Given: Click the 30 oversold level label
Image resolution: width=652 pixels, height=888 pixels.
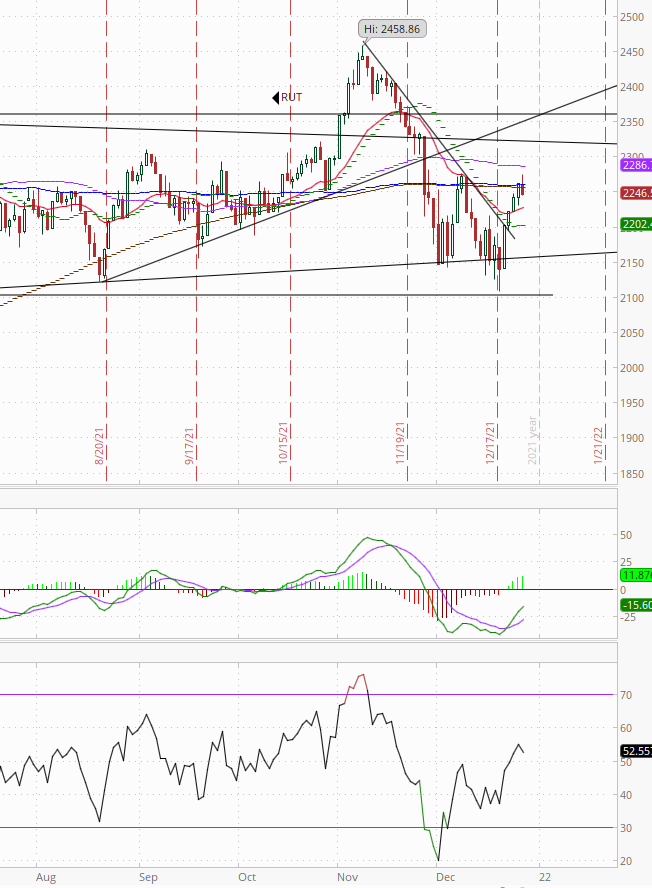Looking at the screenshot, I should pos(626,828).
